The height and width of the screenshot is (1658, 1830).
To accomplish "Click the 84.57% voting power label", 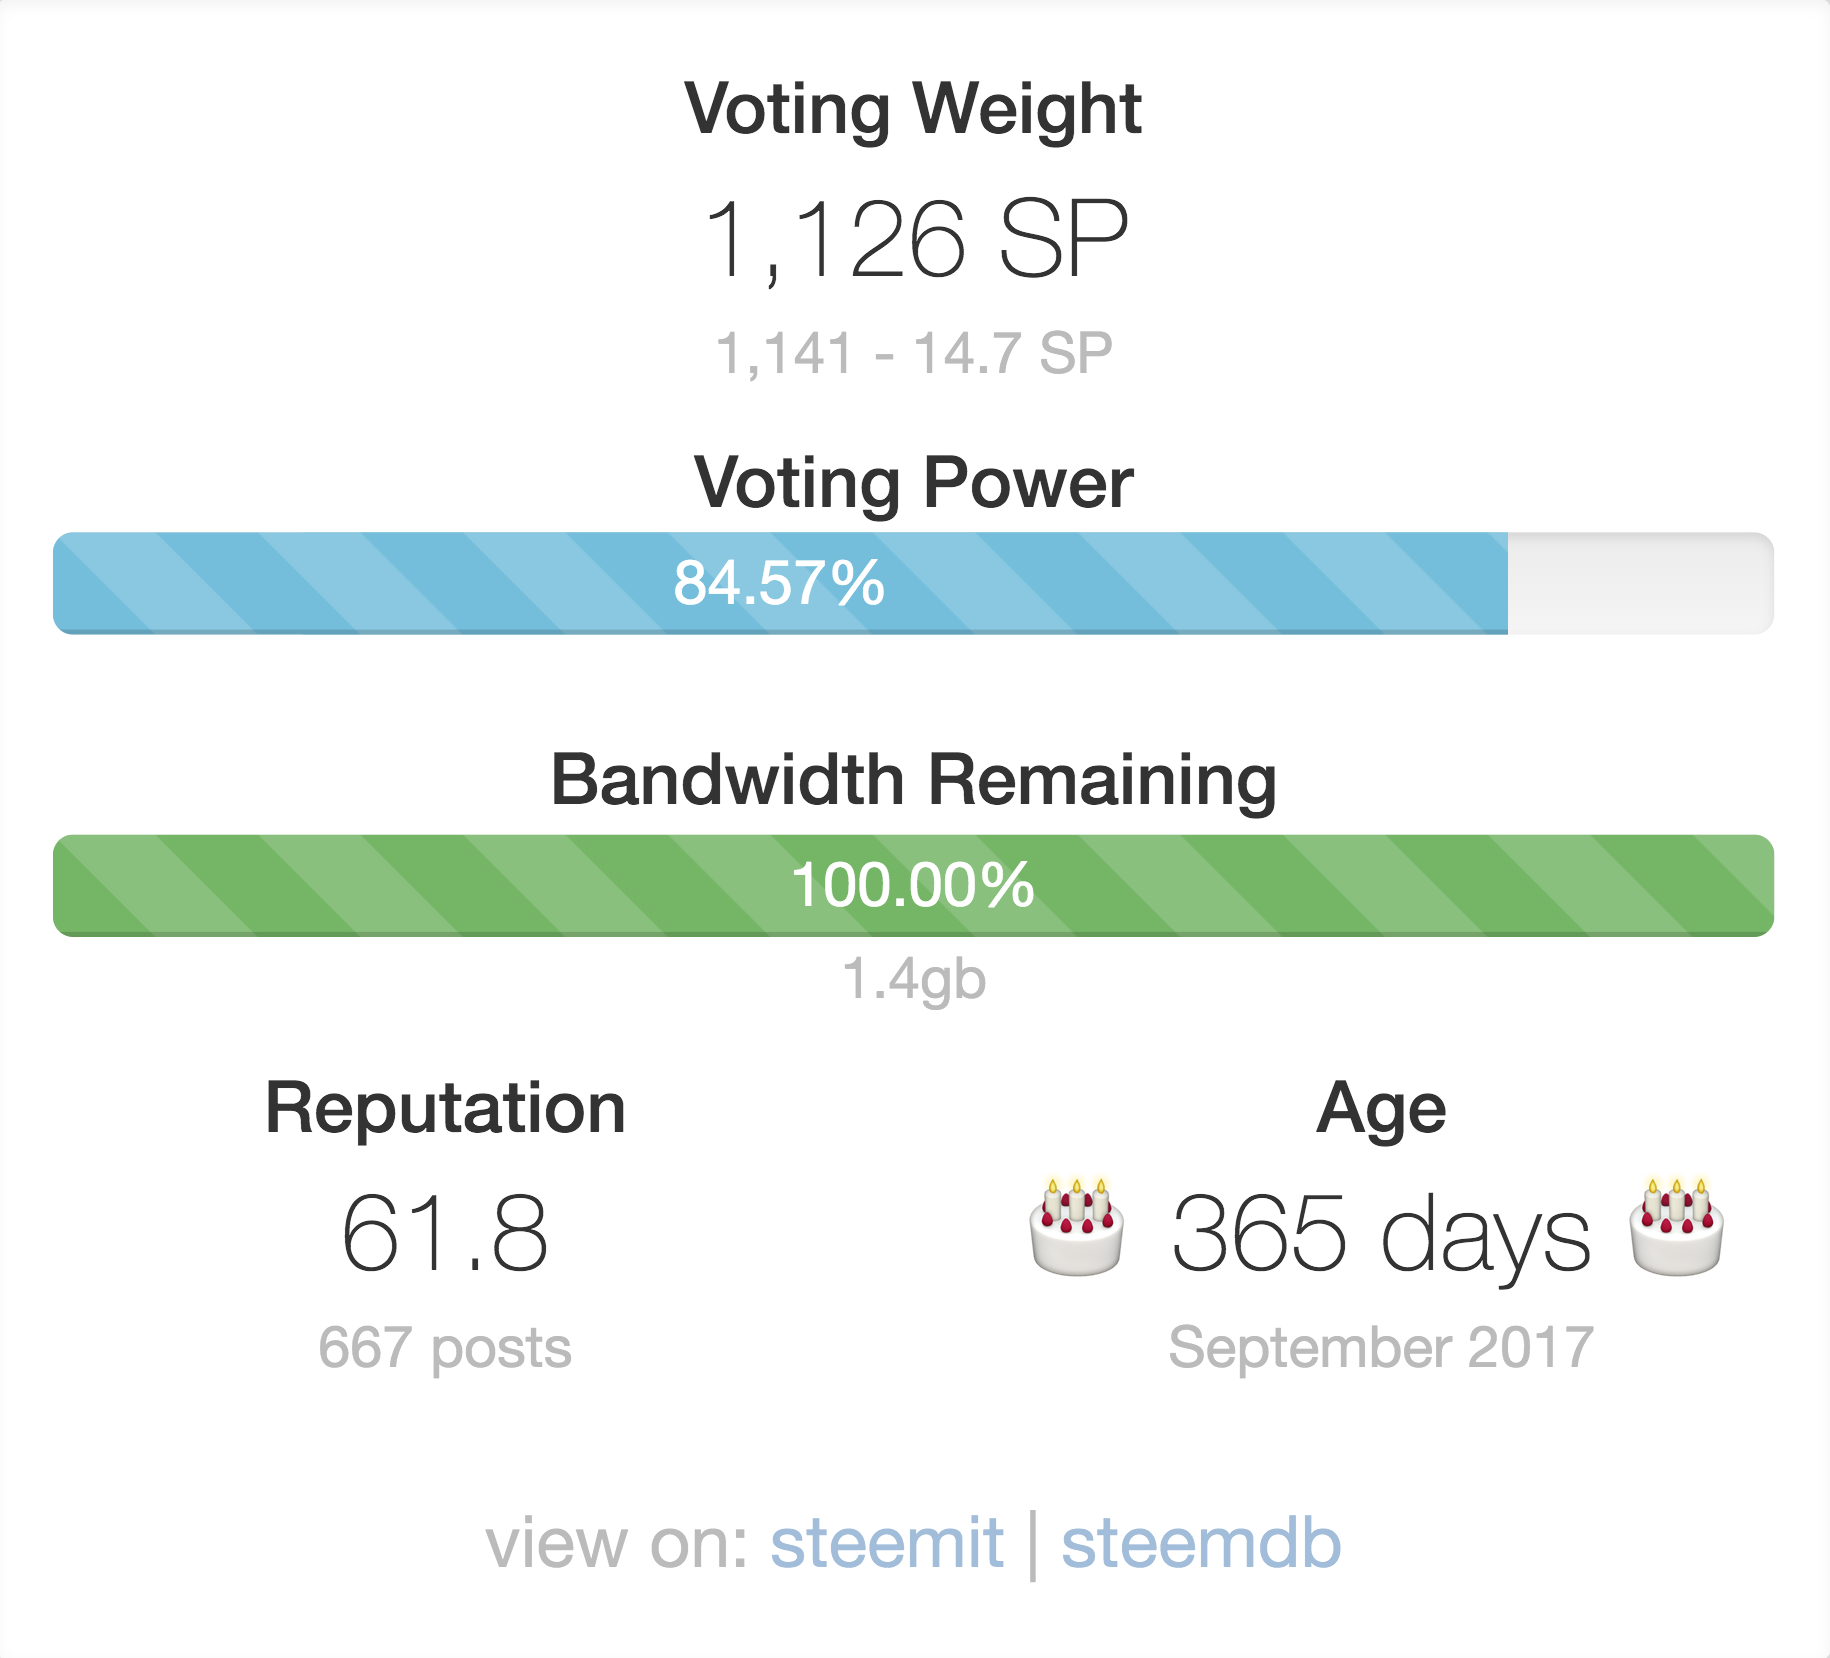I will pyautogui.click(x=779, y=583).
